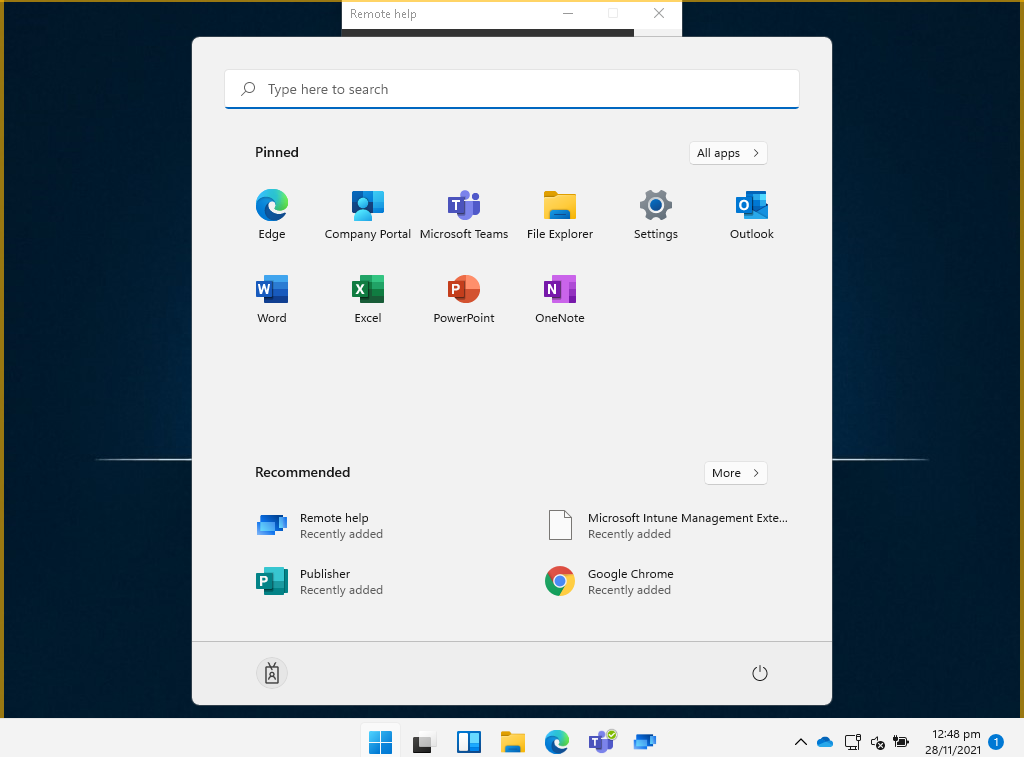Open Edge from pinned apps
1024x757 pixels.
point(272,215)
